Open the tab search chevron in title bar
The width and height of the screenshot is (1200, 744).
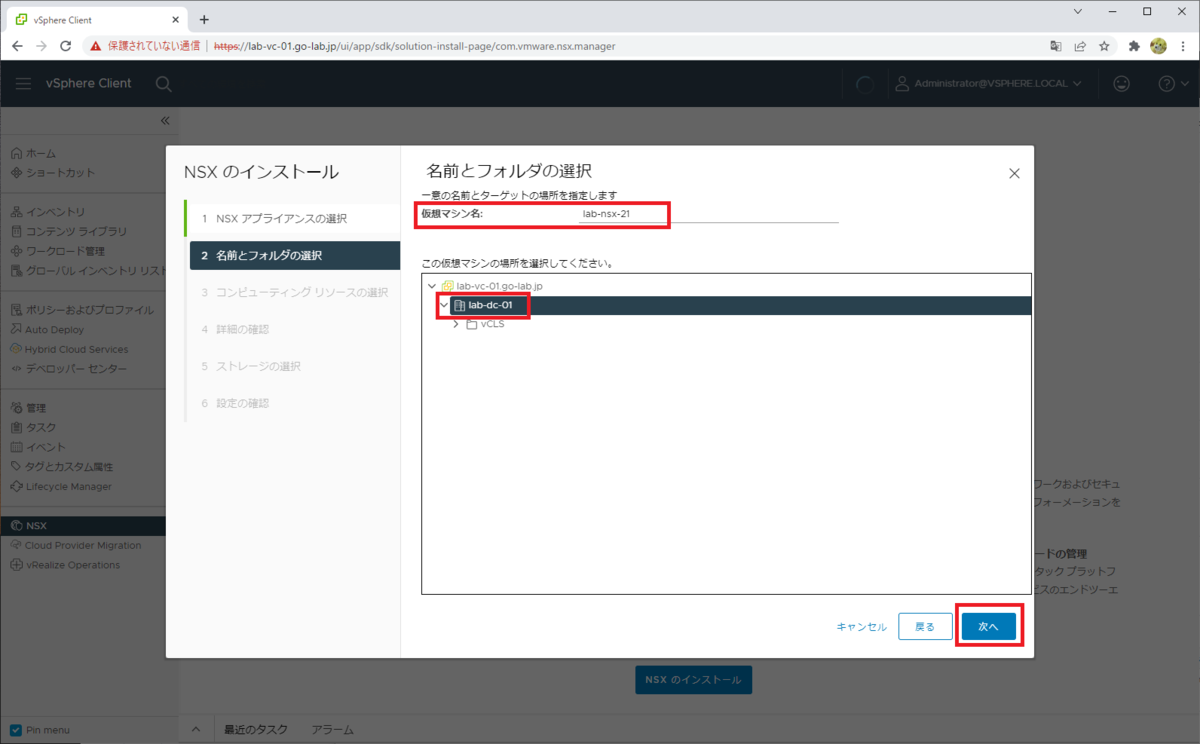click(x=1078, y=12)
